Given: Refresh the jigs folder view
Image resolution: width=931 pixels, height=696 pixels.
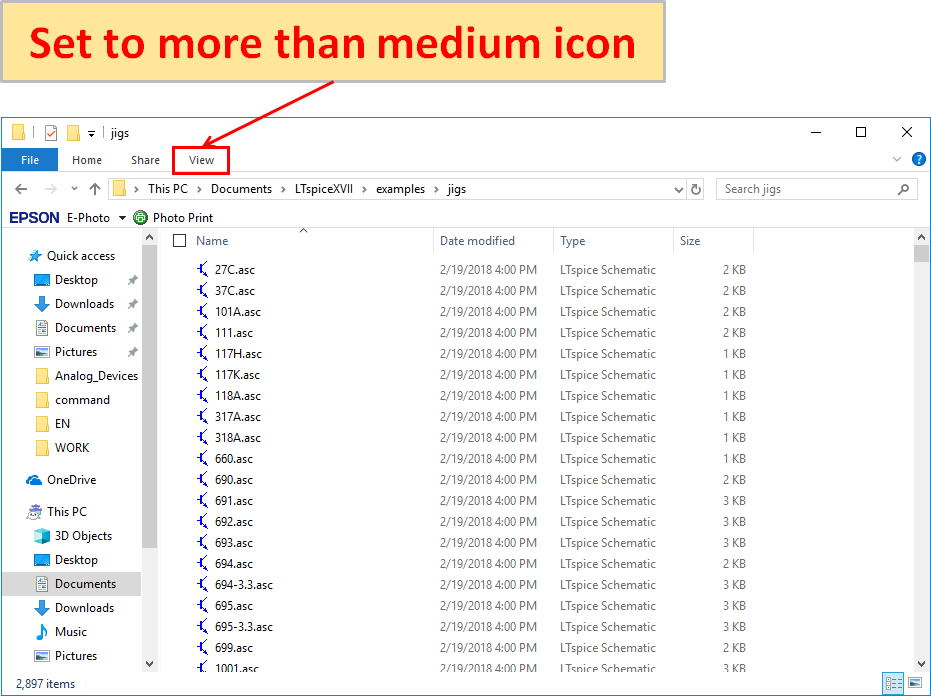Looking at the screenshot, I should point(696,189).
